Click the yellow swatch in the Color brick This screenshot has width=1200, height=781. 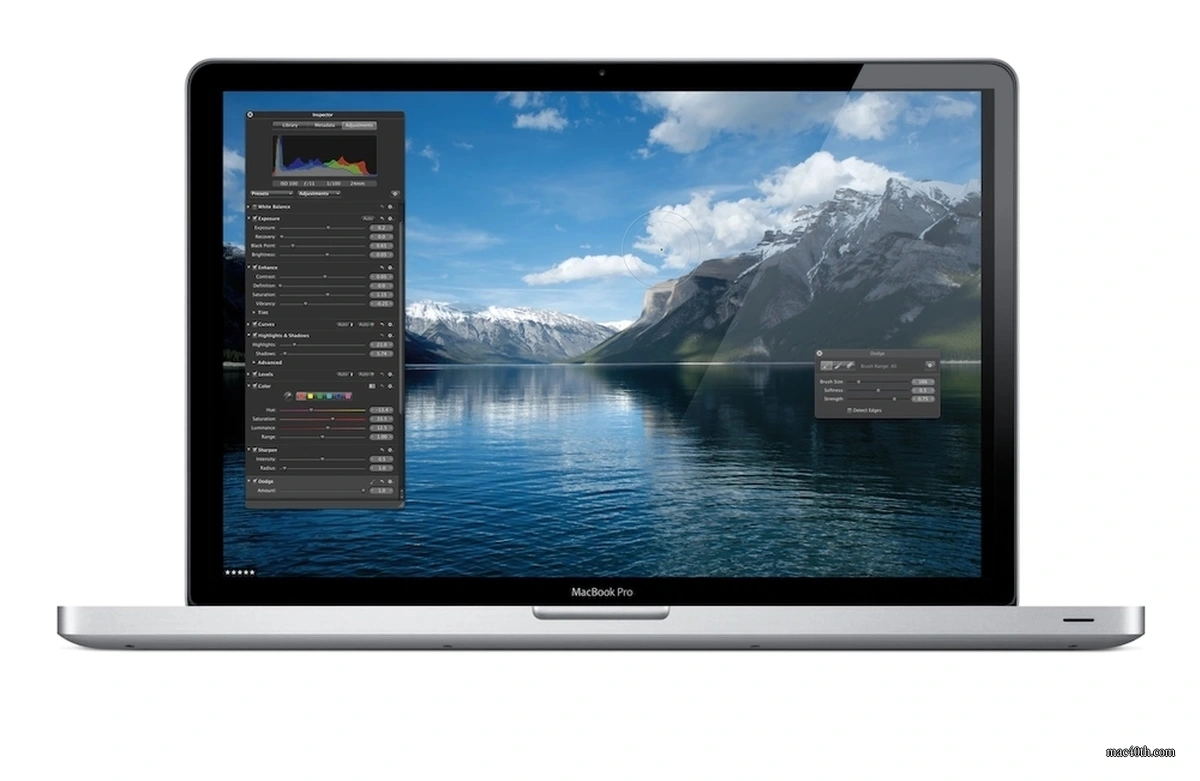(x=310, y=395)
